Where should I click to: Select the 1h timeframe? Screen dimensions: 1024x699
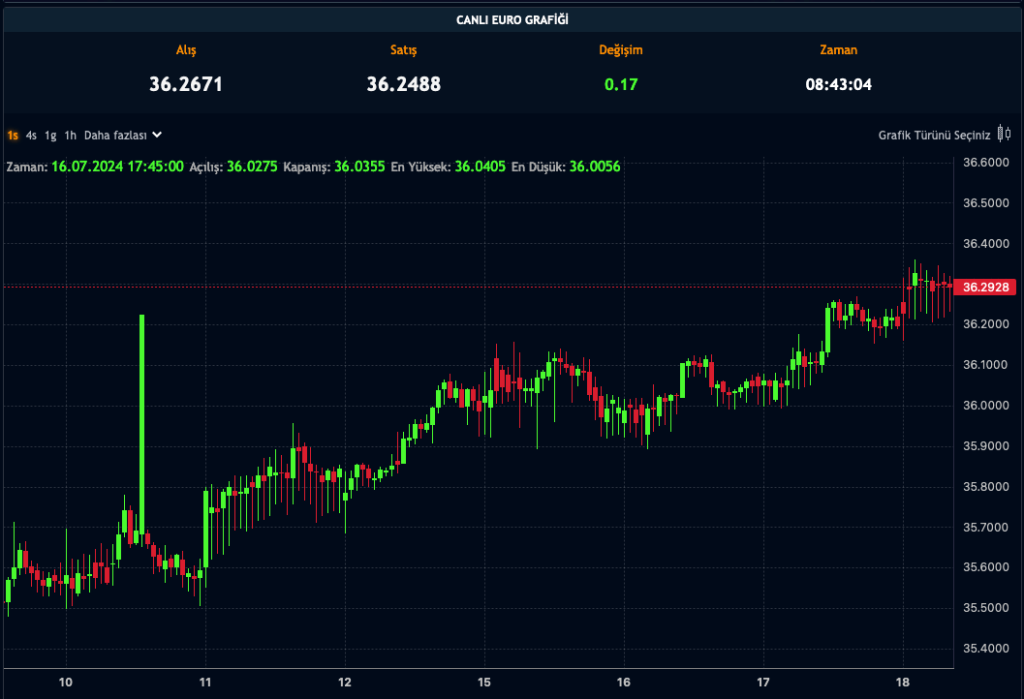71,135
